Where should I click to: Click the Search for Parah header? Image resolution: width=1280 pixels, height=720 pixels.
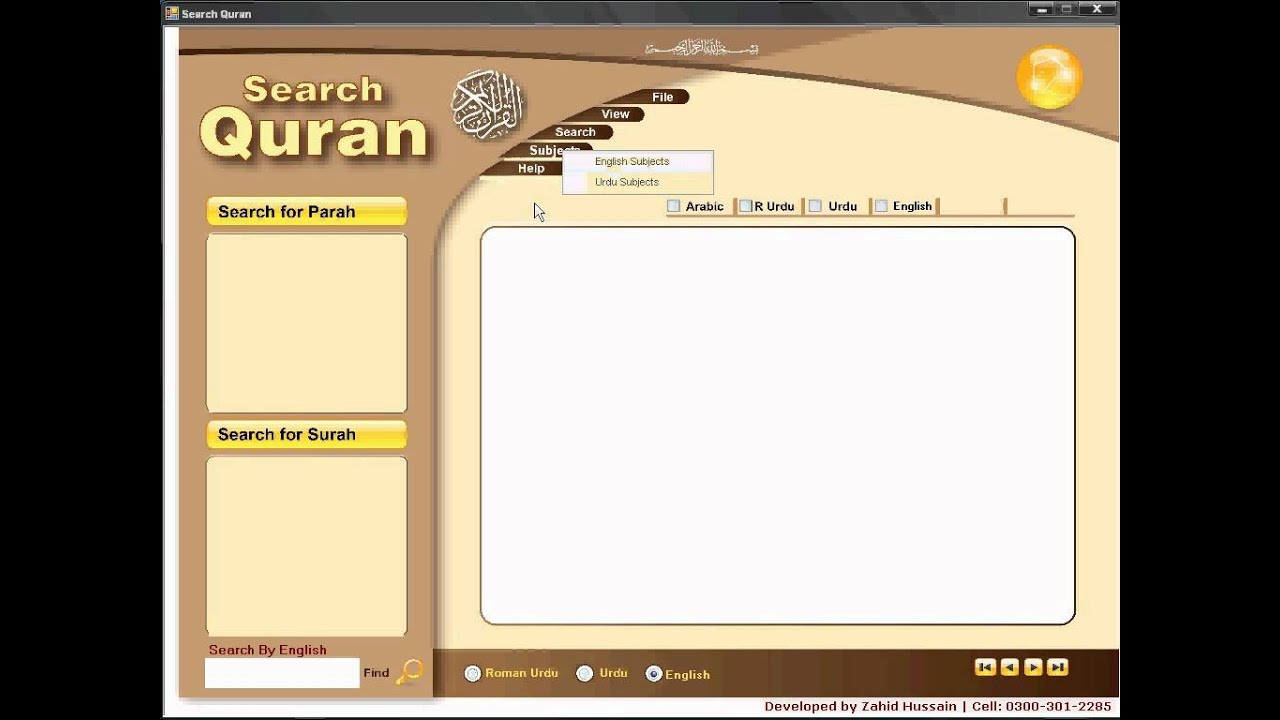pos(306,212)
